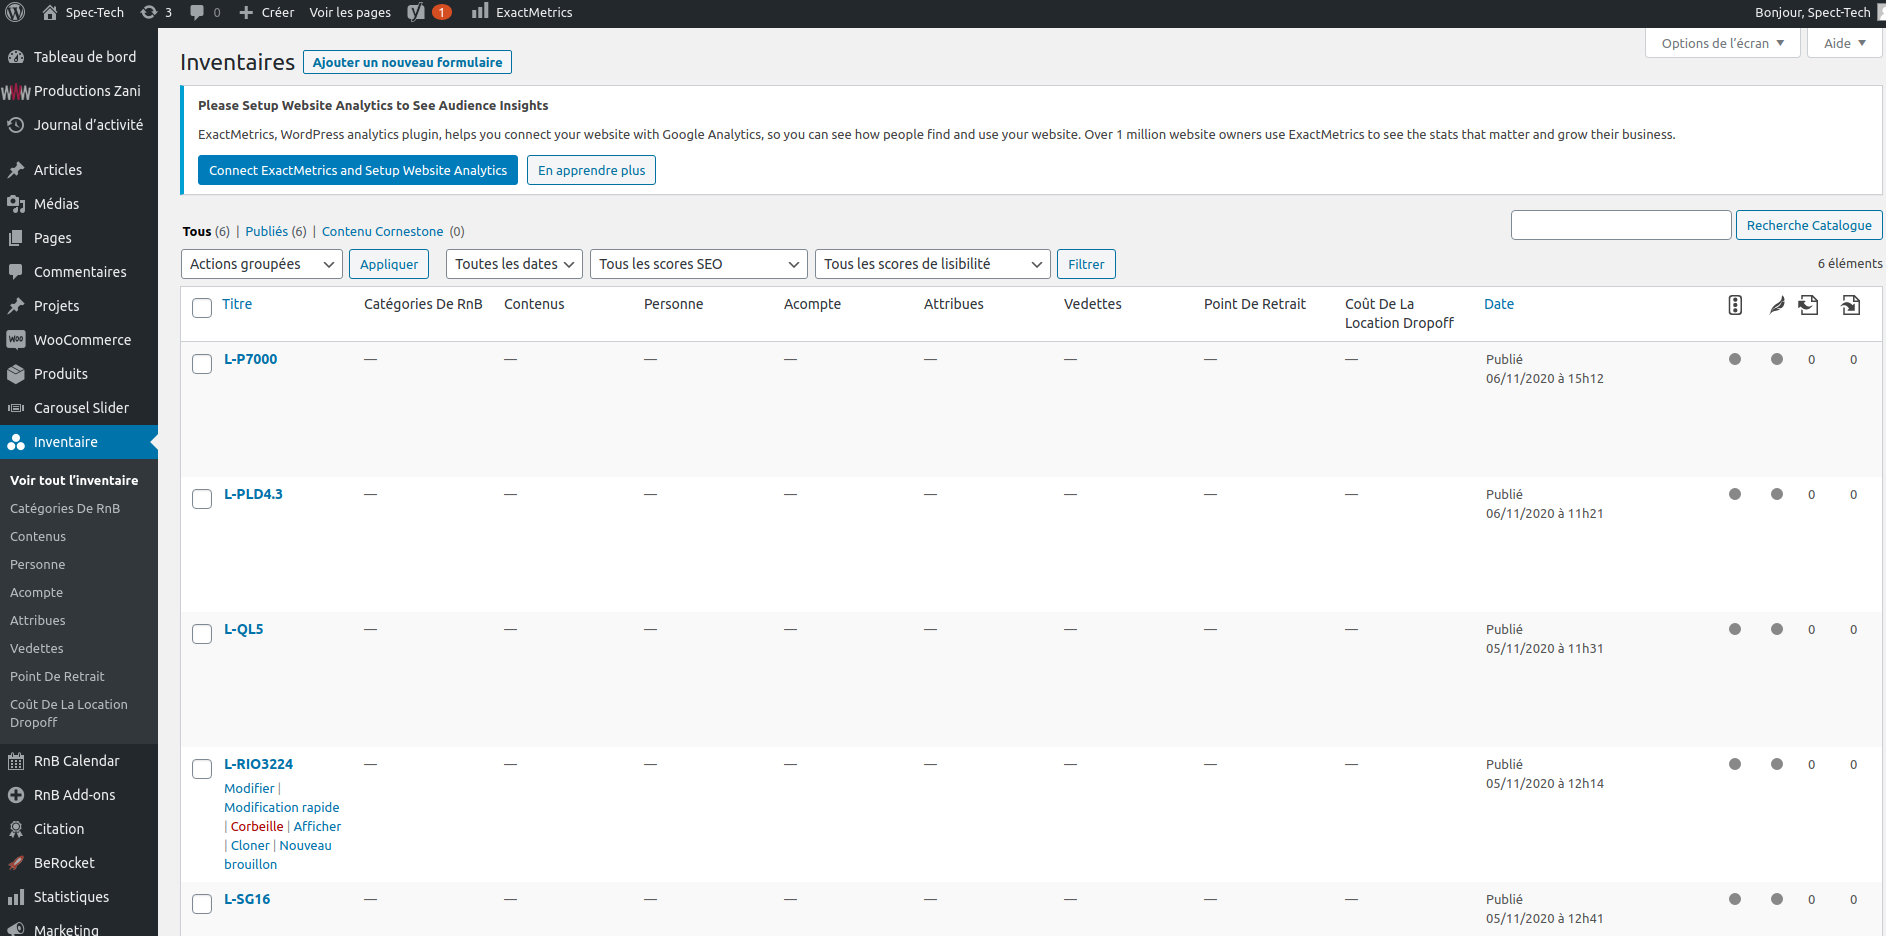Sort by SEO score column icon

coord(1735,305)
